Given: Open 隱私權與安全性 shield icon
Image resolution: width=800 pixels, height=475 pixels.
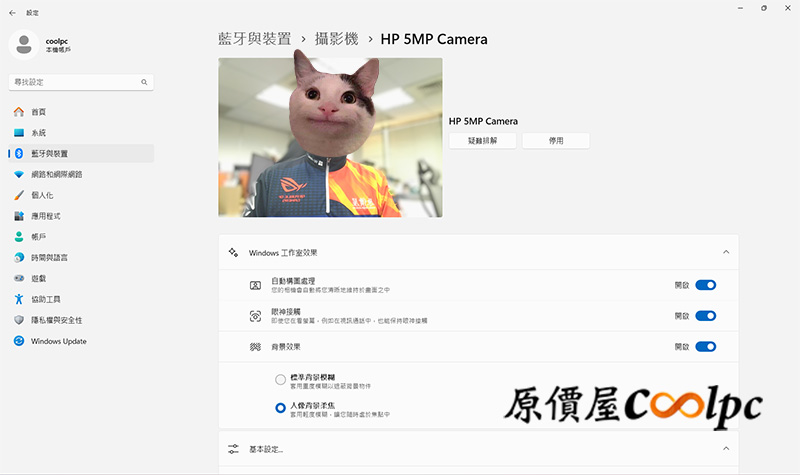Looking at the screenshot, I should tap(19, 320).
